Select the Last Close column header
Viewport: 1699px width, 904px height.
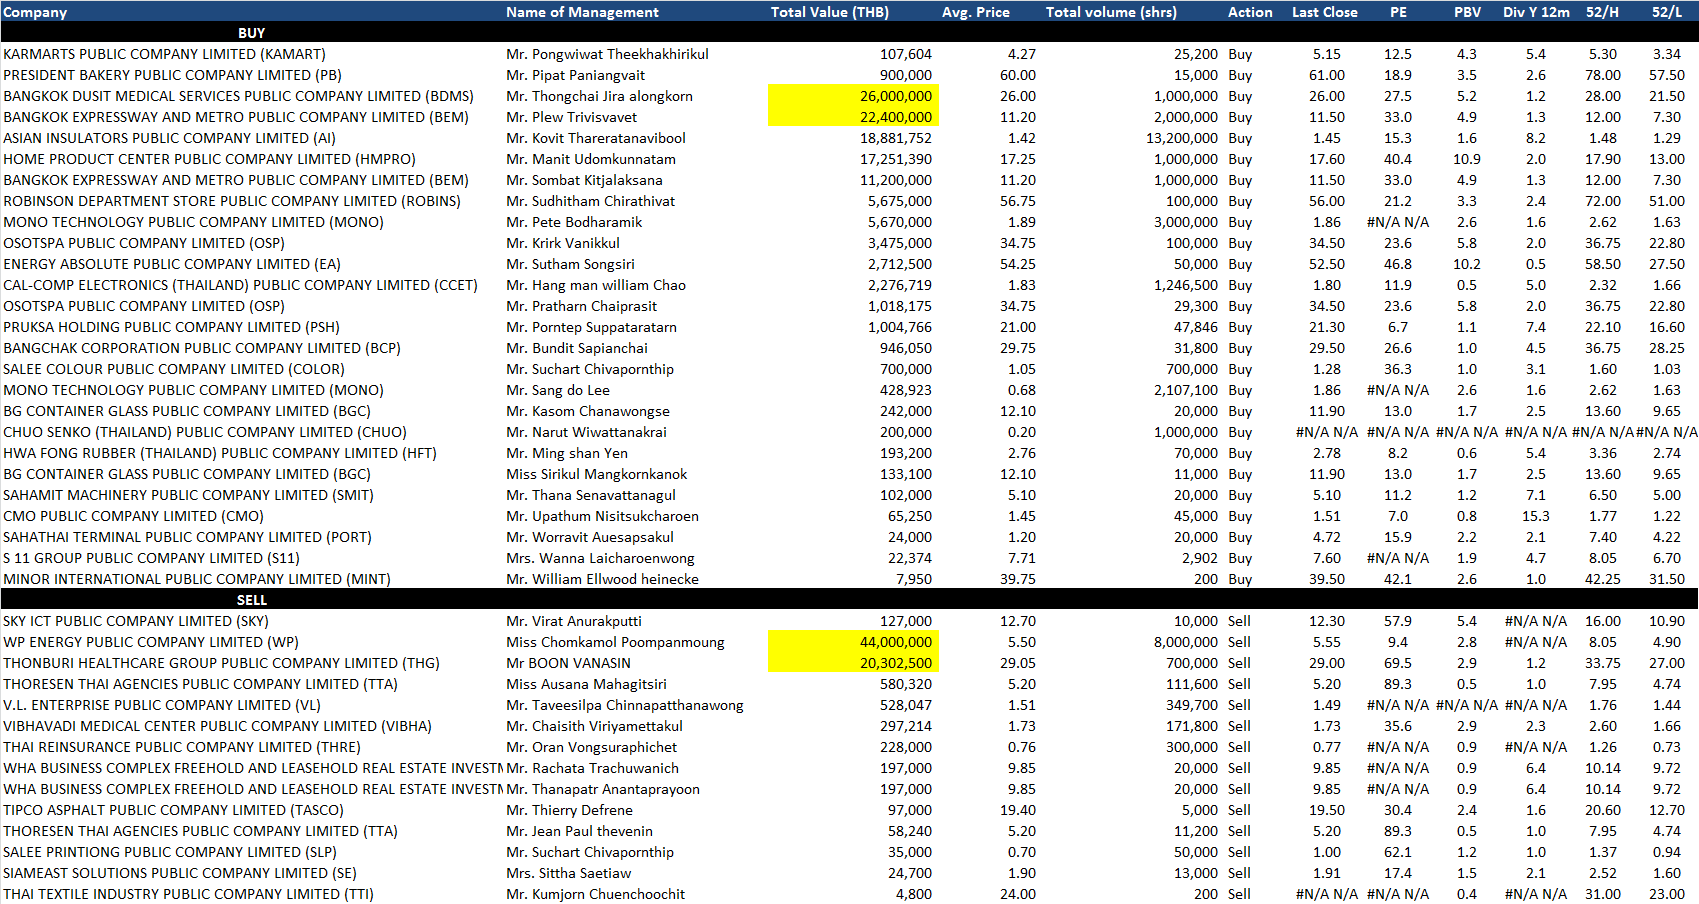[x=1324, y=12]
